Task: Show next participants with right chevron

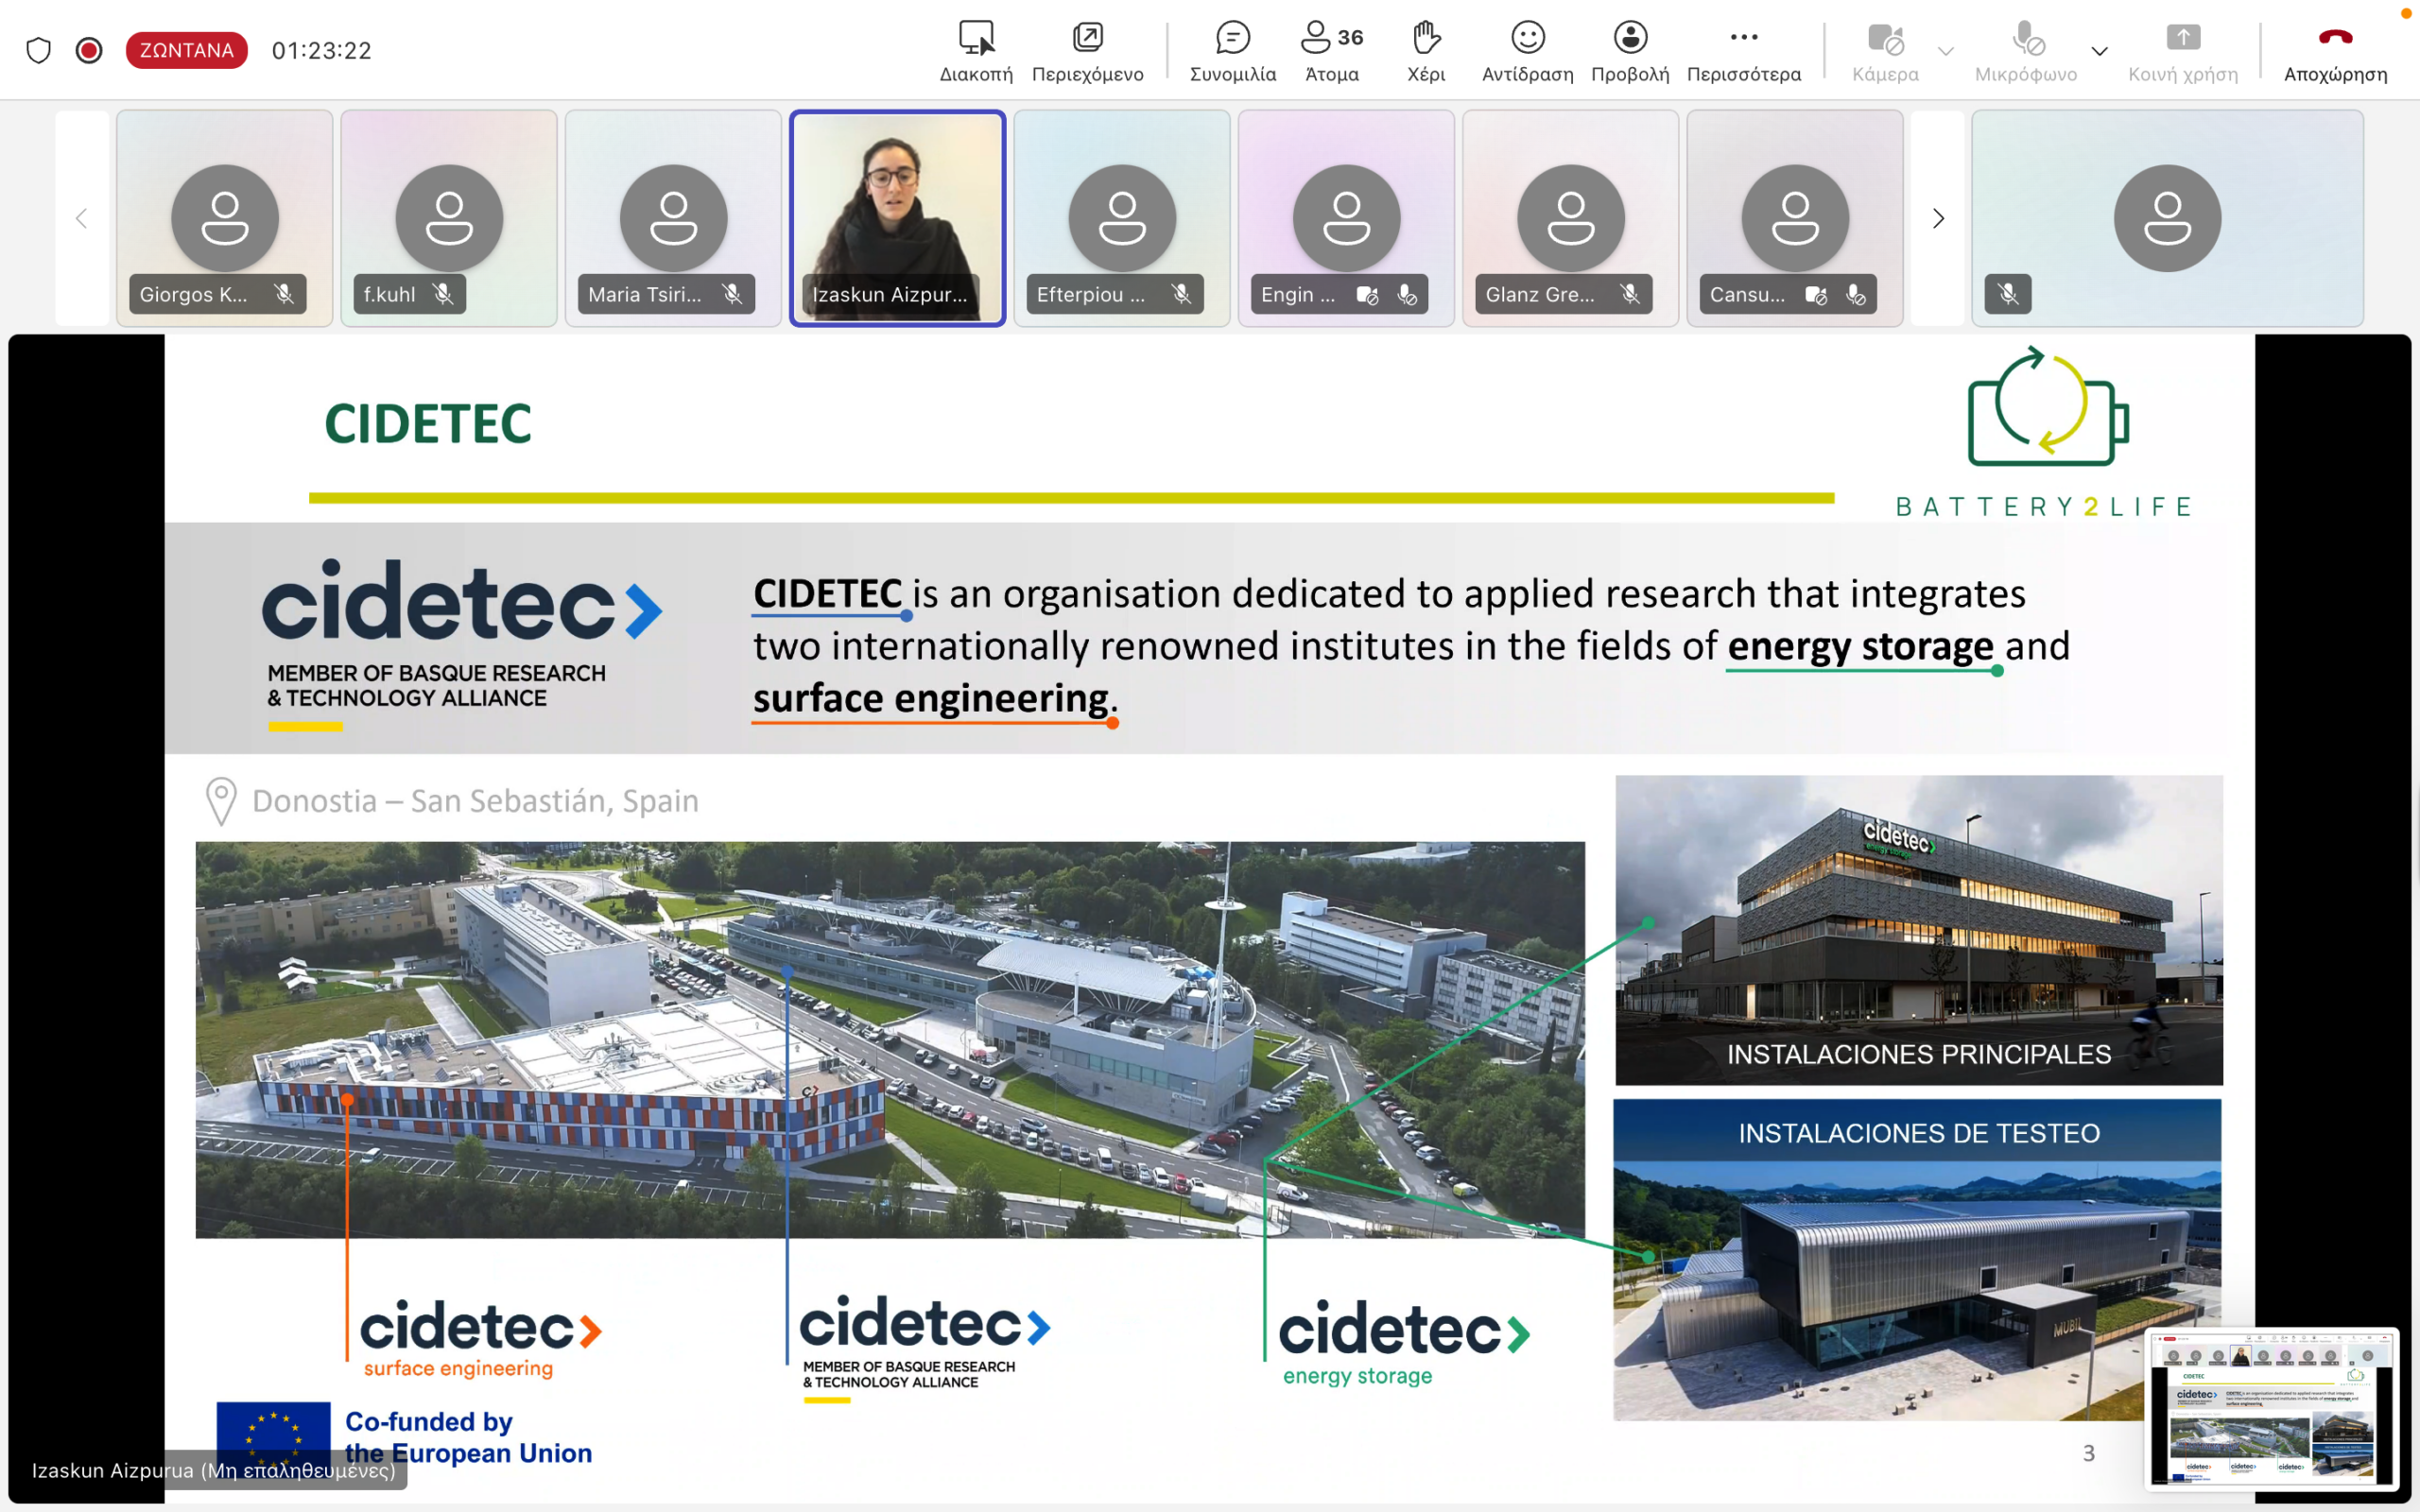Action: (1938, 218)
